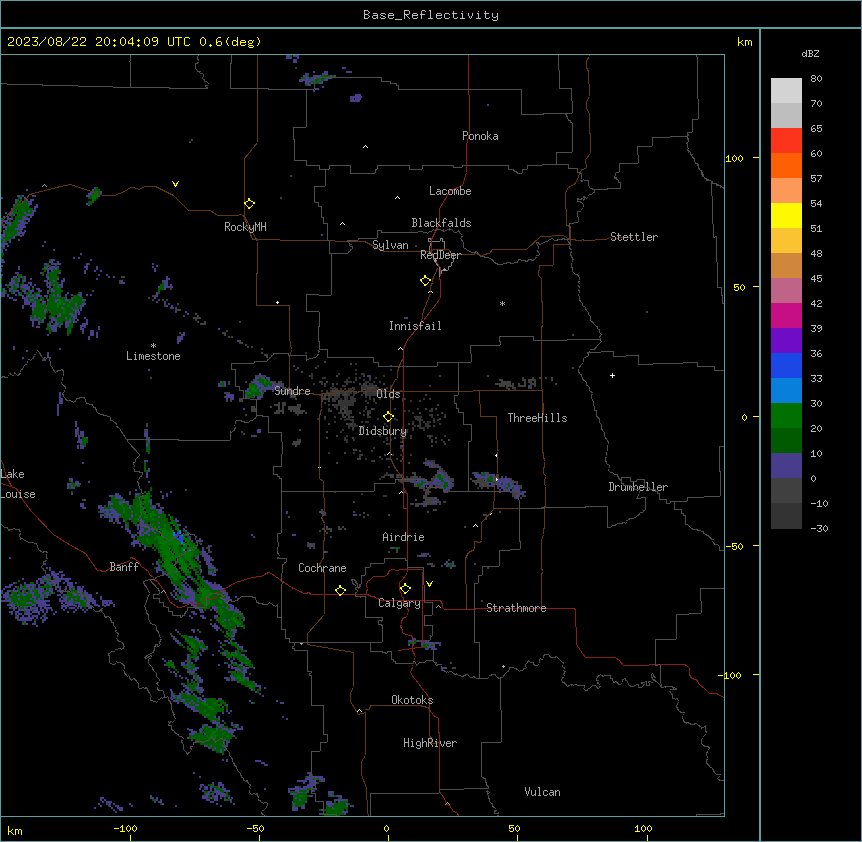The image size is (862, 842).
Task: Select the Drumheller label
Action: click(x=638, y=487)
